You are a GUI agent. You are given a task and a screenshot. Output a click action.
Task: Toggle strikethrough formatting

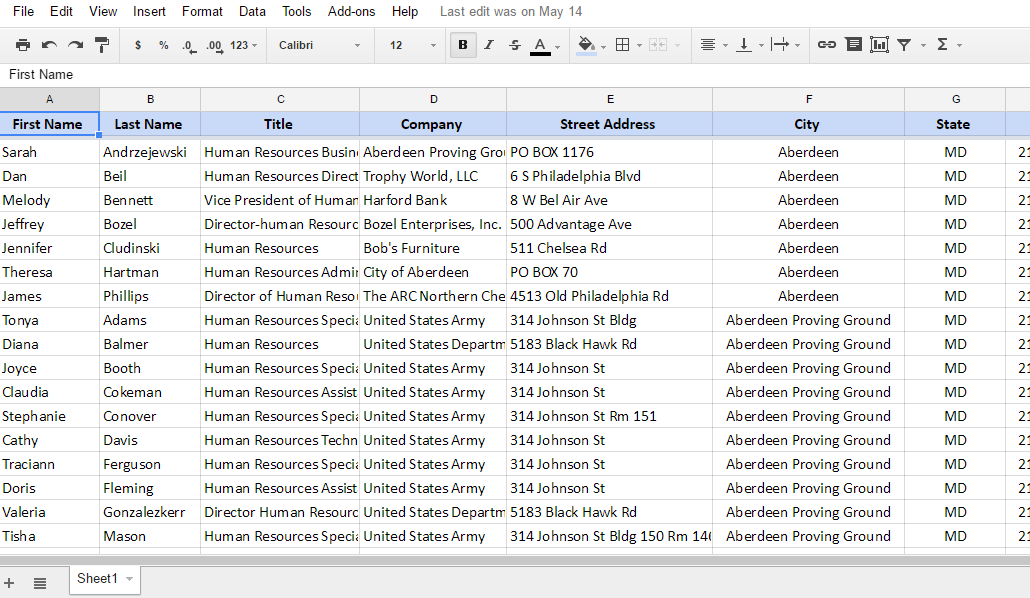coord(515,45)
